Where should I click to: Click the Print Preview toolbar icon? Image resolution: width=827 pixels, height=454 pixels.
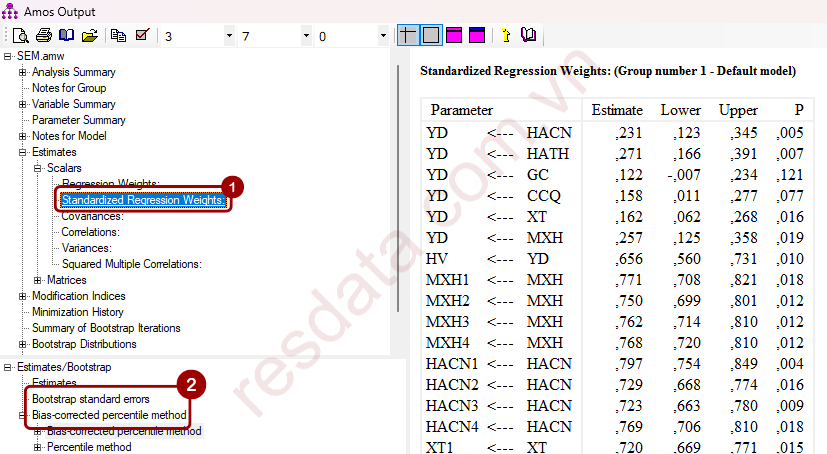pos(21,36)
